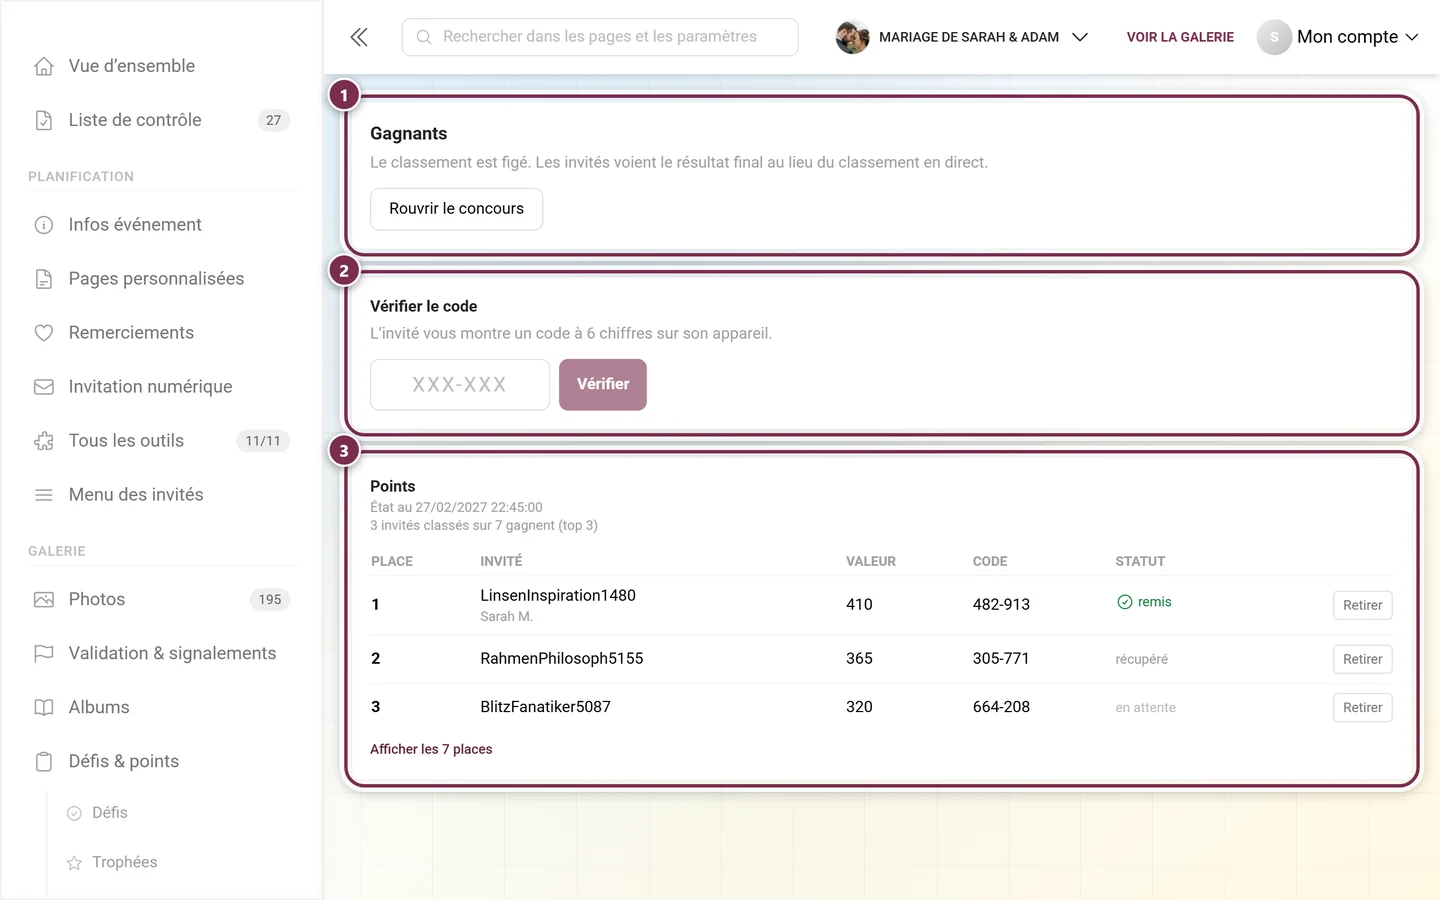Image resolution: width=1440 pixels, height=900 pixels.
Task: Click Retirer for BlitzFanatiker5087
Action: tap(1362, 707)
